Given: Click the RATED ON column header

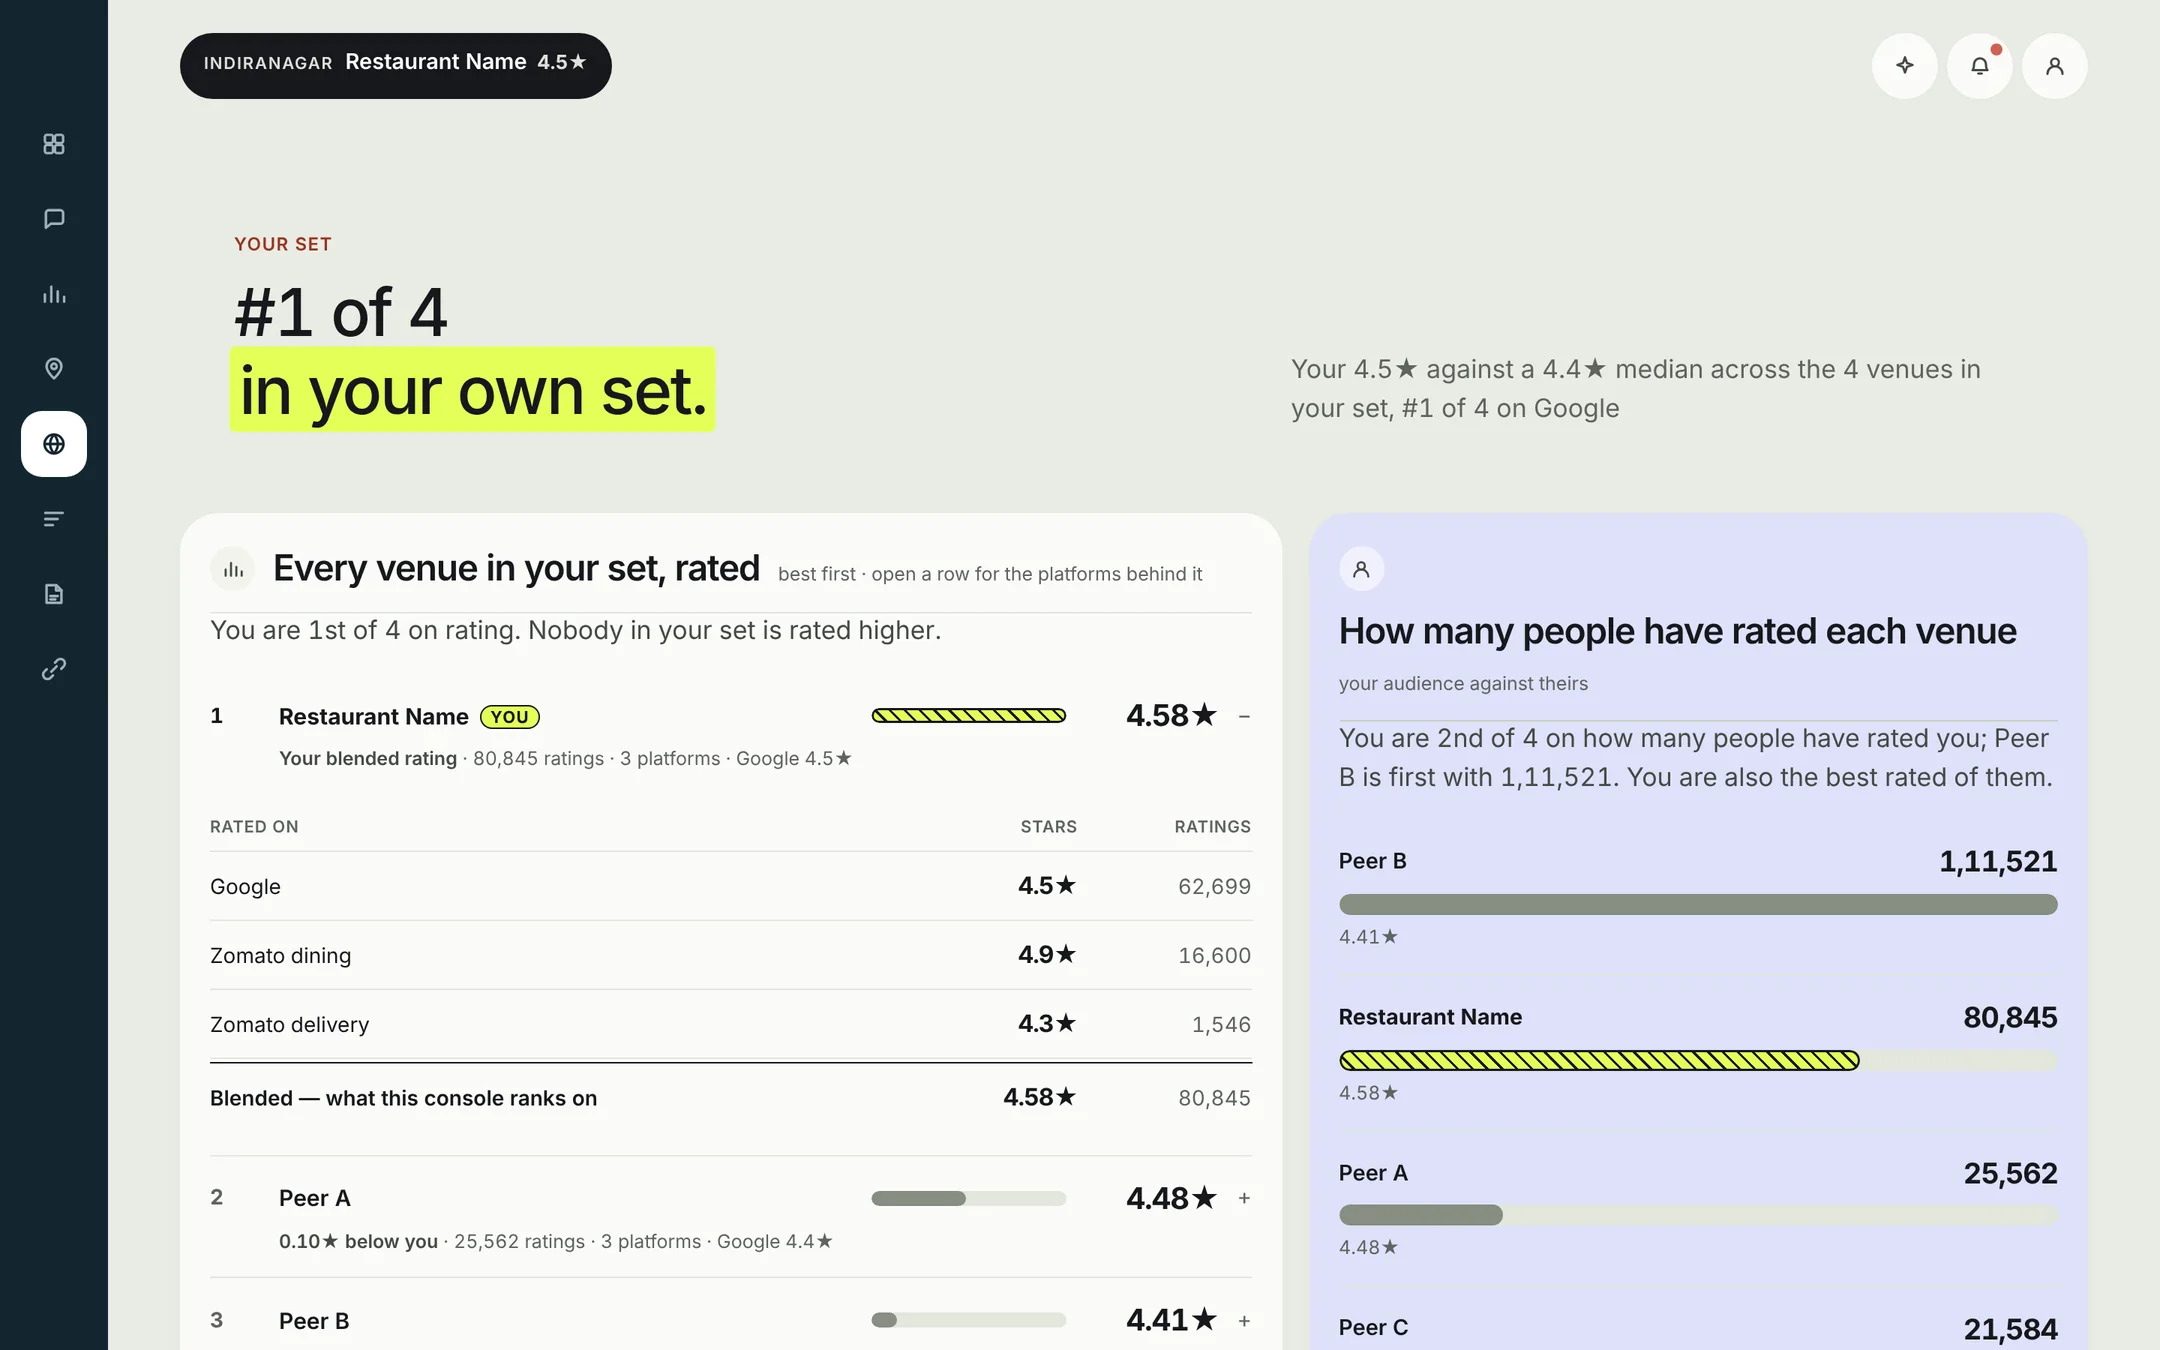Looking at the screenshot, I should (254, 827).
